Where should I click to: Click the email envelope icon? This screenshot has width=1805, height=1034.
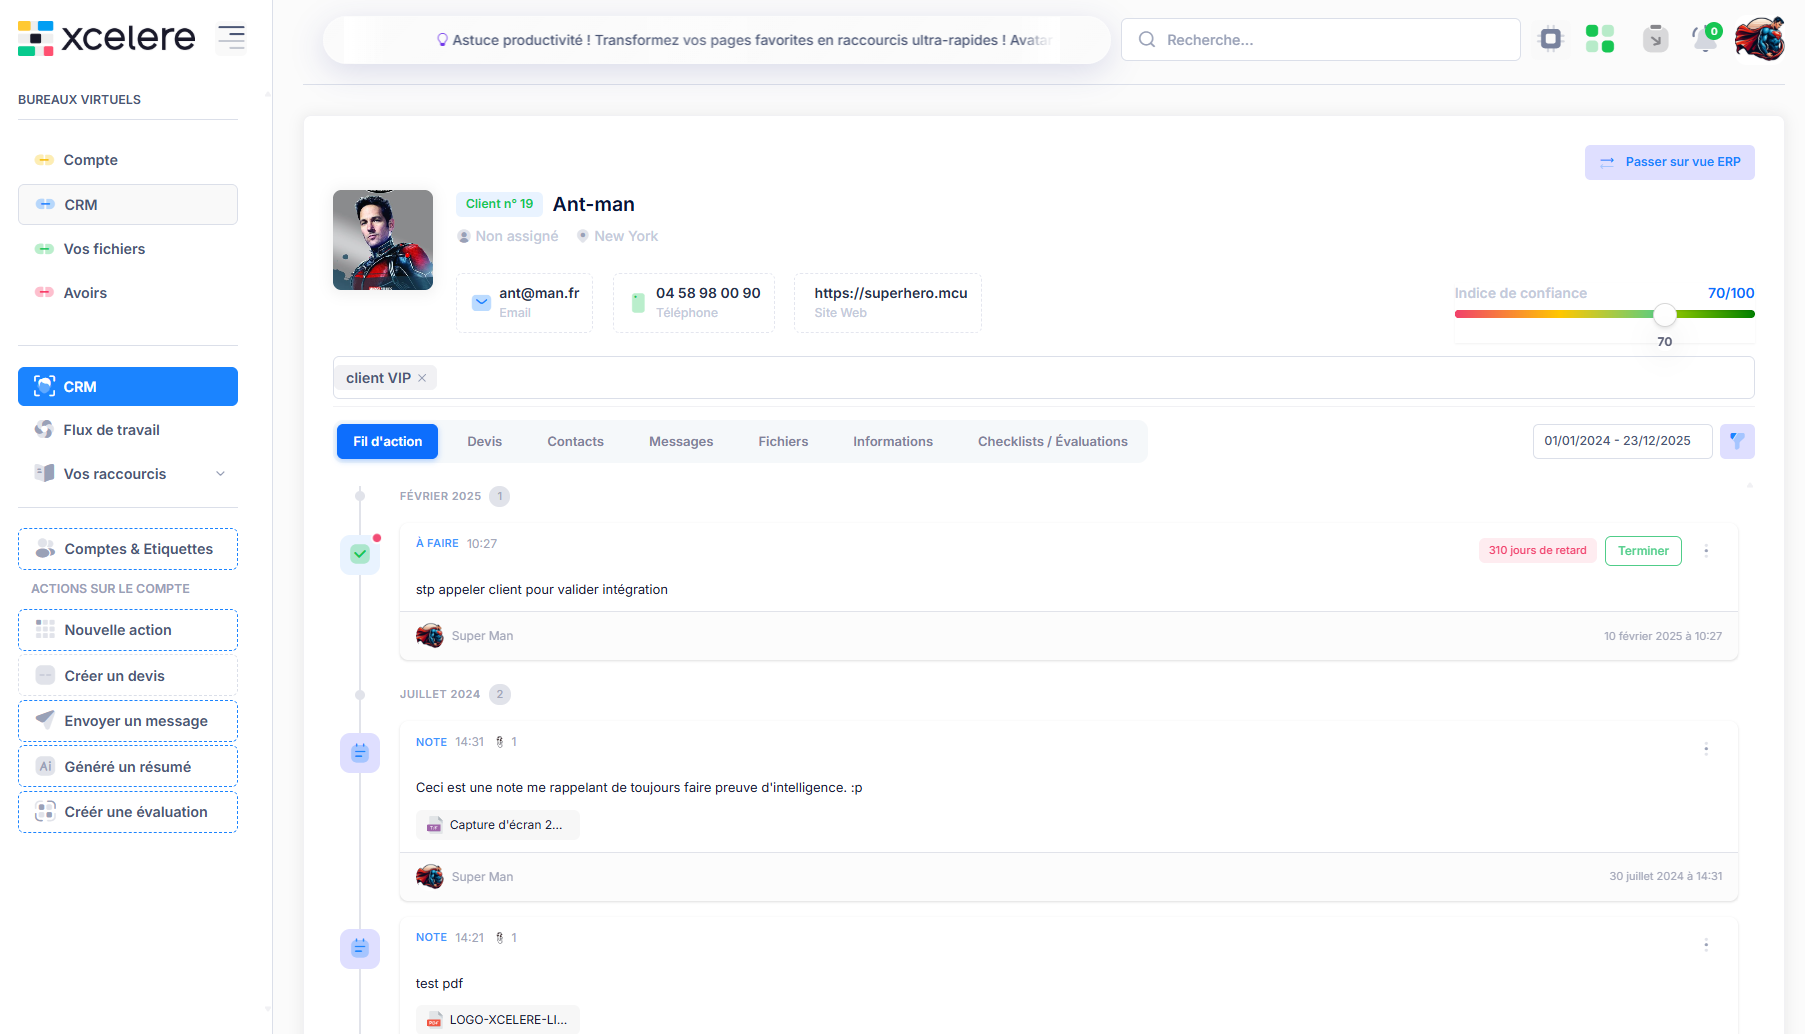[481, 302]
